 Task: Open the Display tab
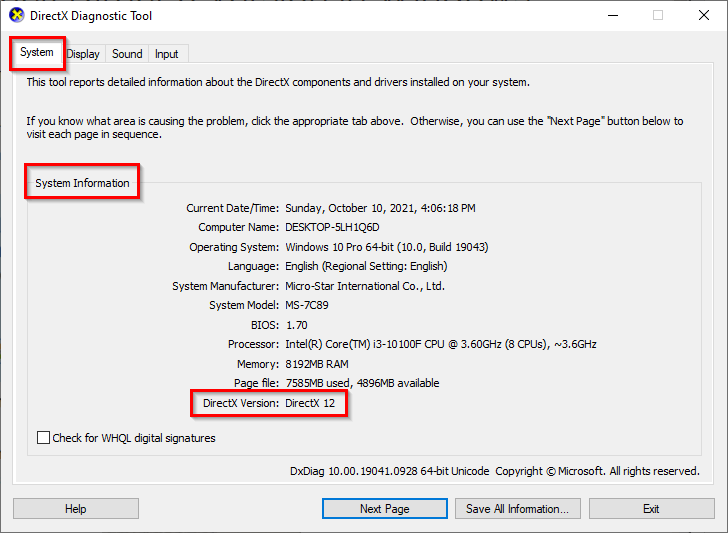pos(83,54)
